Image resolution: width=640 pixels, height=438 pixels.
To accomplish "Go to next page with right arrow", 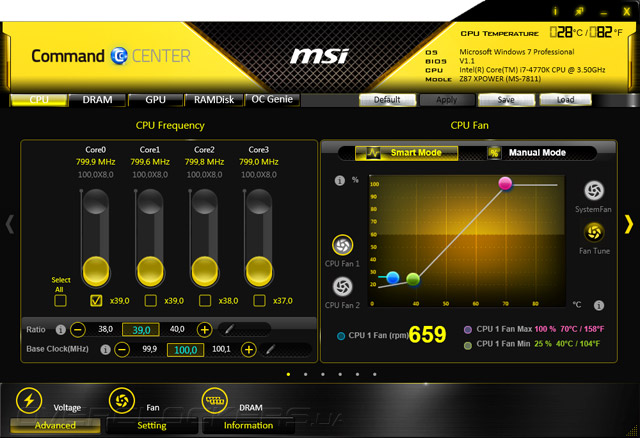I will (629, 224).
